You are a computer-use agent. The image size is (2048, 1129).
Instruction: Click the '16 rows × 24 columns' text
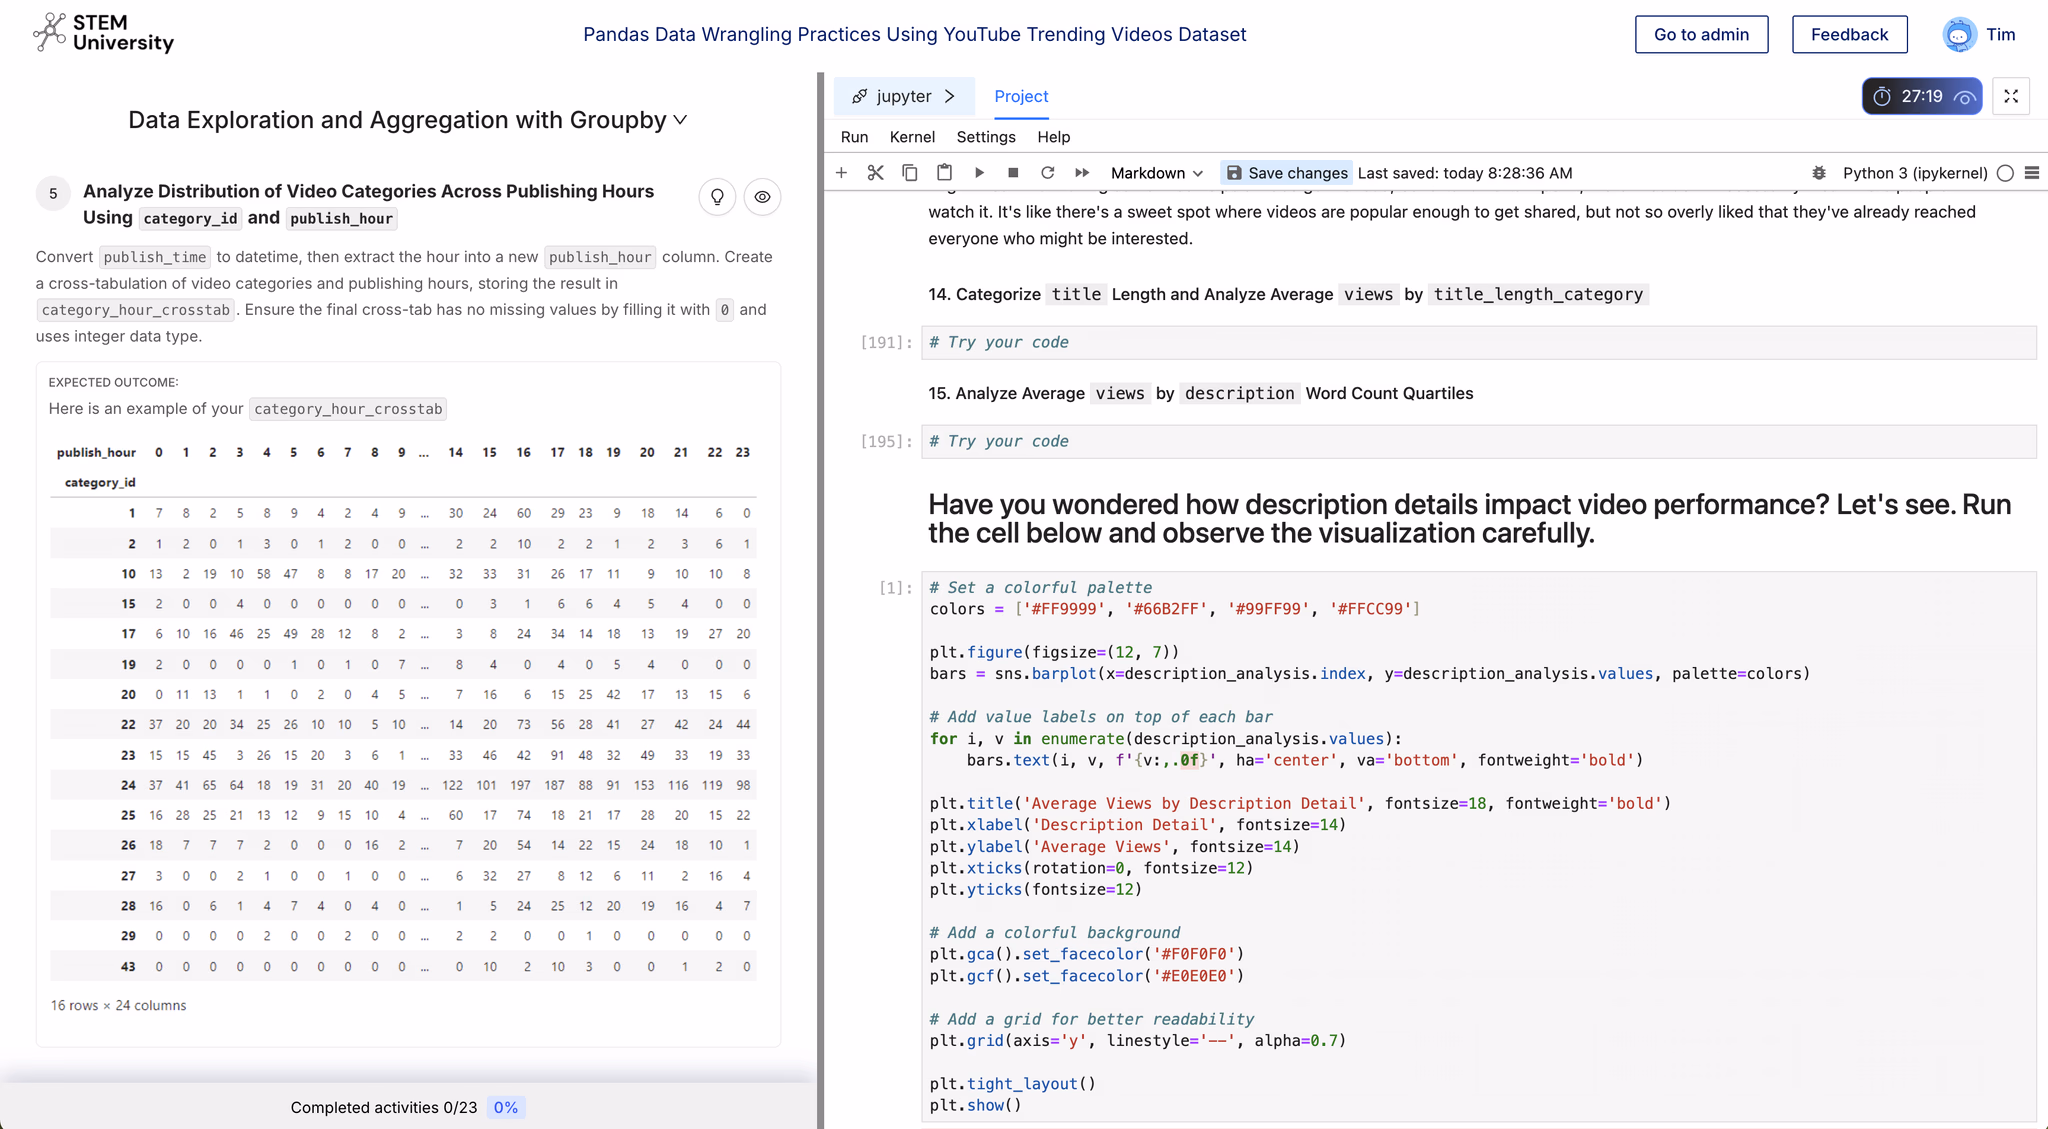(x=118, y=1005)
